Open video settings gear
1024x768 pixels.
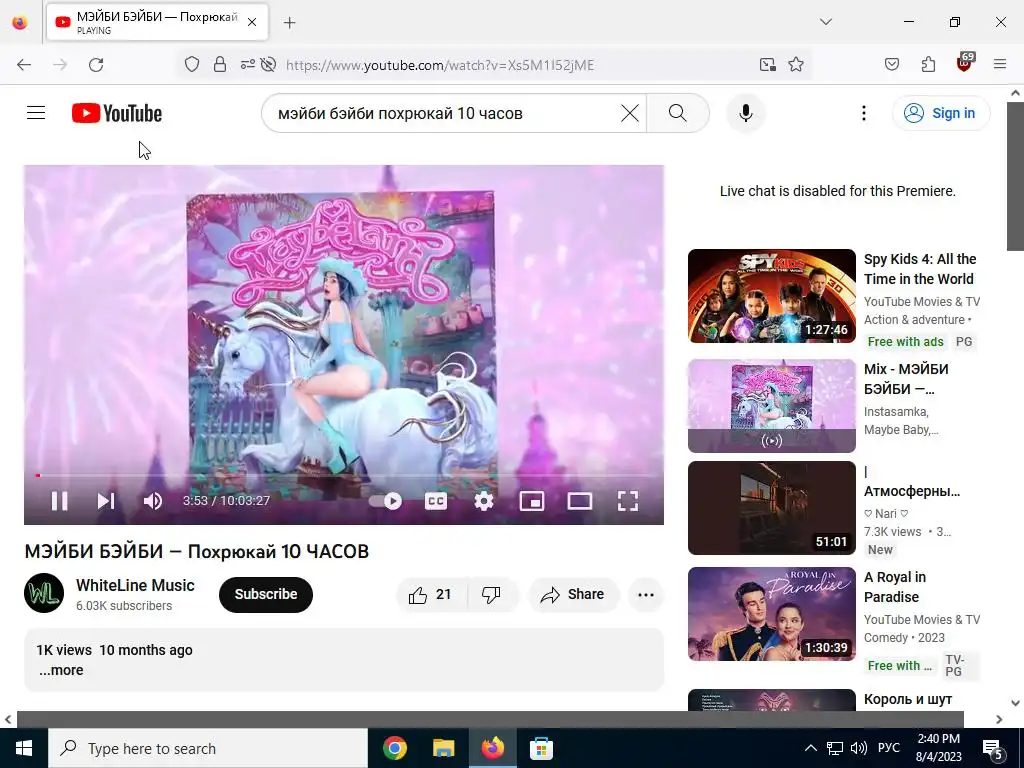coord(484,501)
